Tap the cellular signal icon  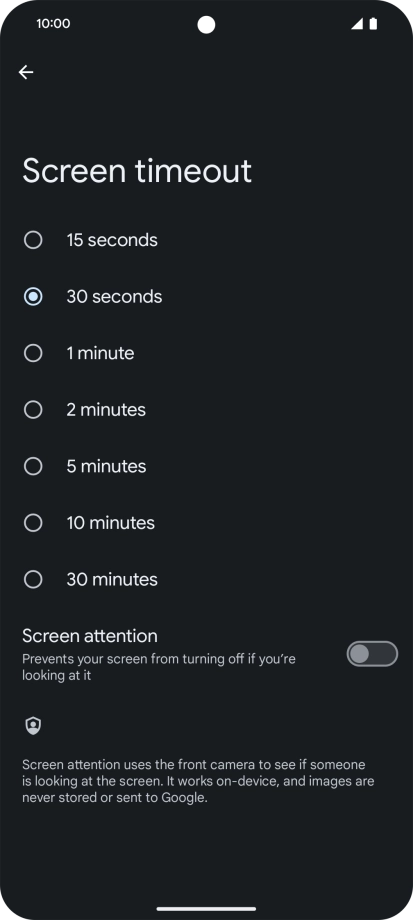click(x=357, y=24)
